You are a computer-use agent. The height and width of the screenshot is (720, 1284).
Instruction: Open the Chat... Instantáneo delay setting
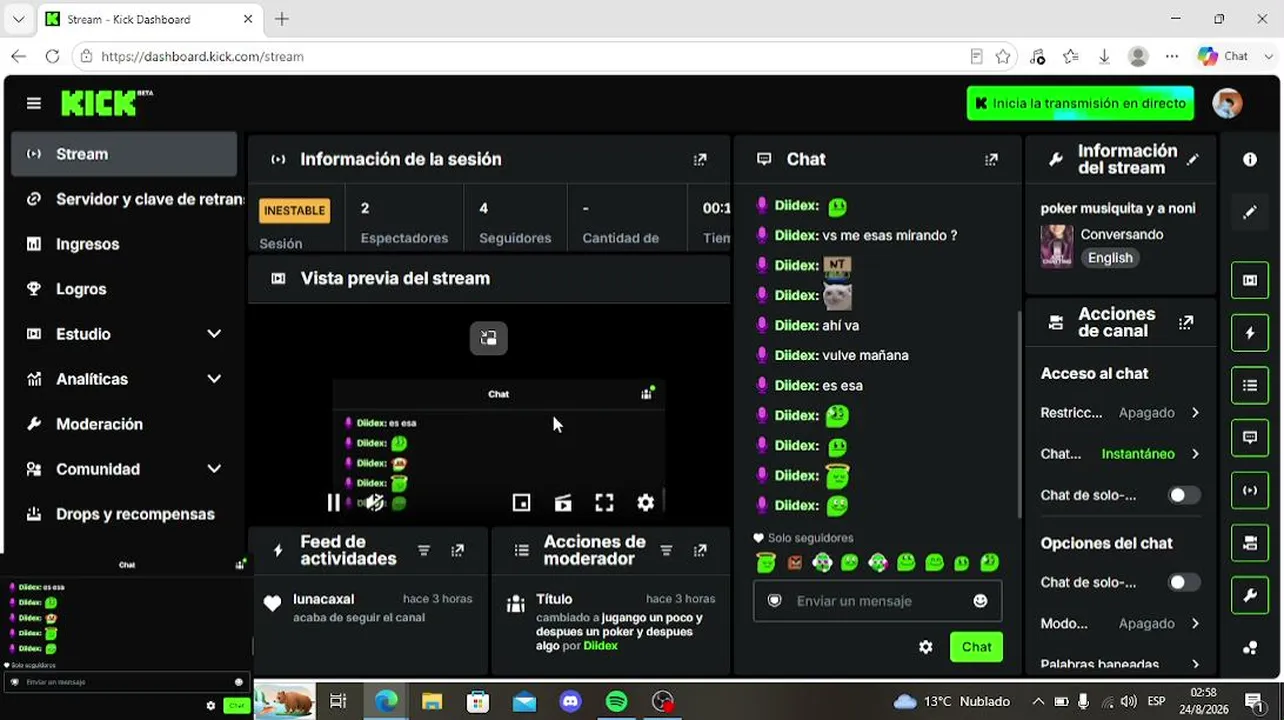(x=1120, y=454)
